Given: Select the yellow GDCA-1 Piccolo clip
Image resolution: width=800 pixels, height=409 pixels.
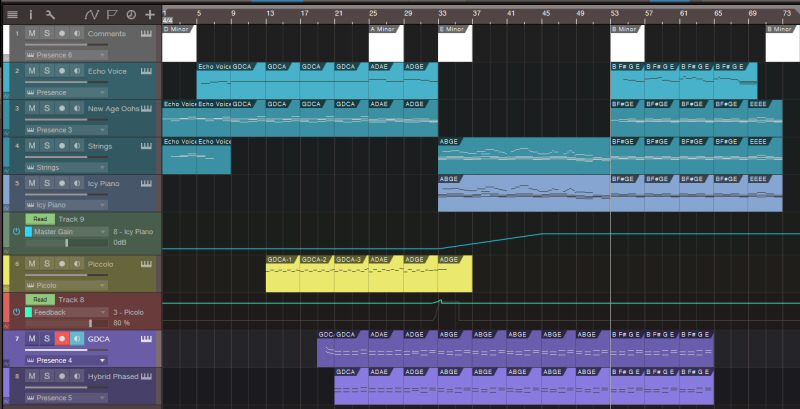Looking at the screenshot, I should [x=283, y=274].
